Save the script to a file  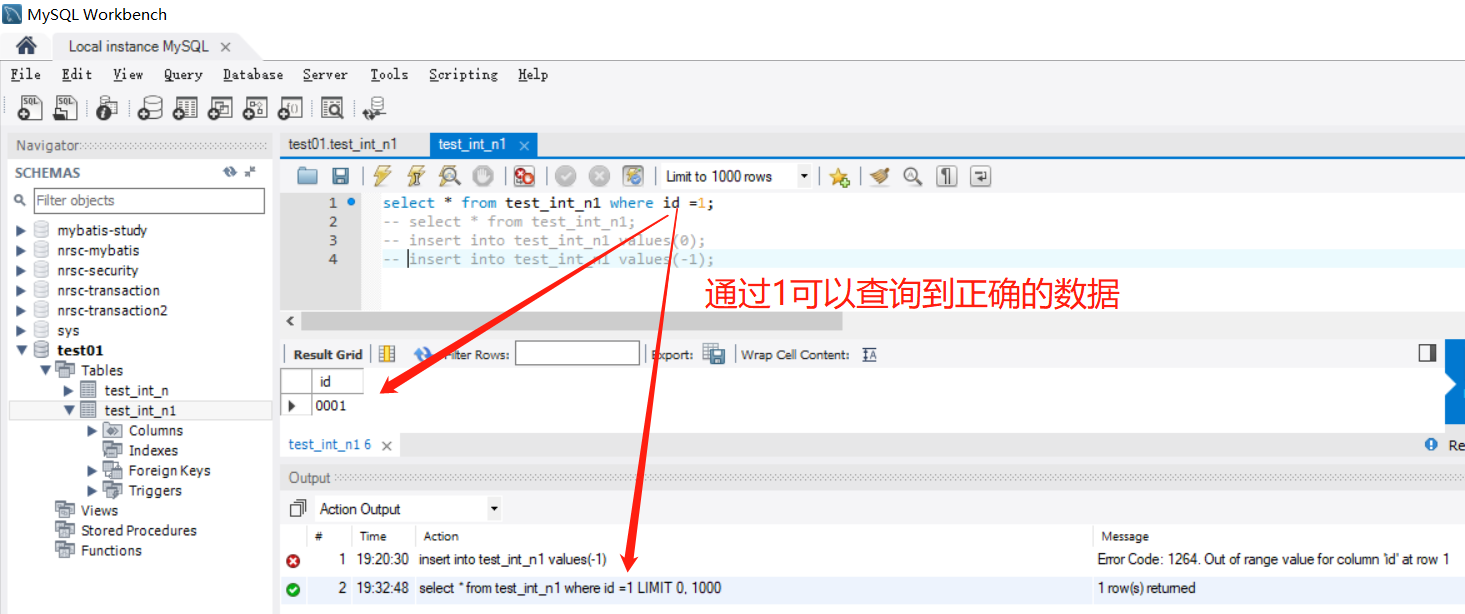click(x=340, y=176)
